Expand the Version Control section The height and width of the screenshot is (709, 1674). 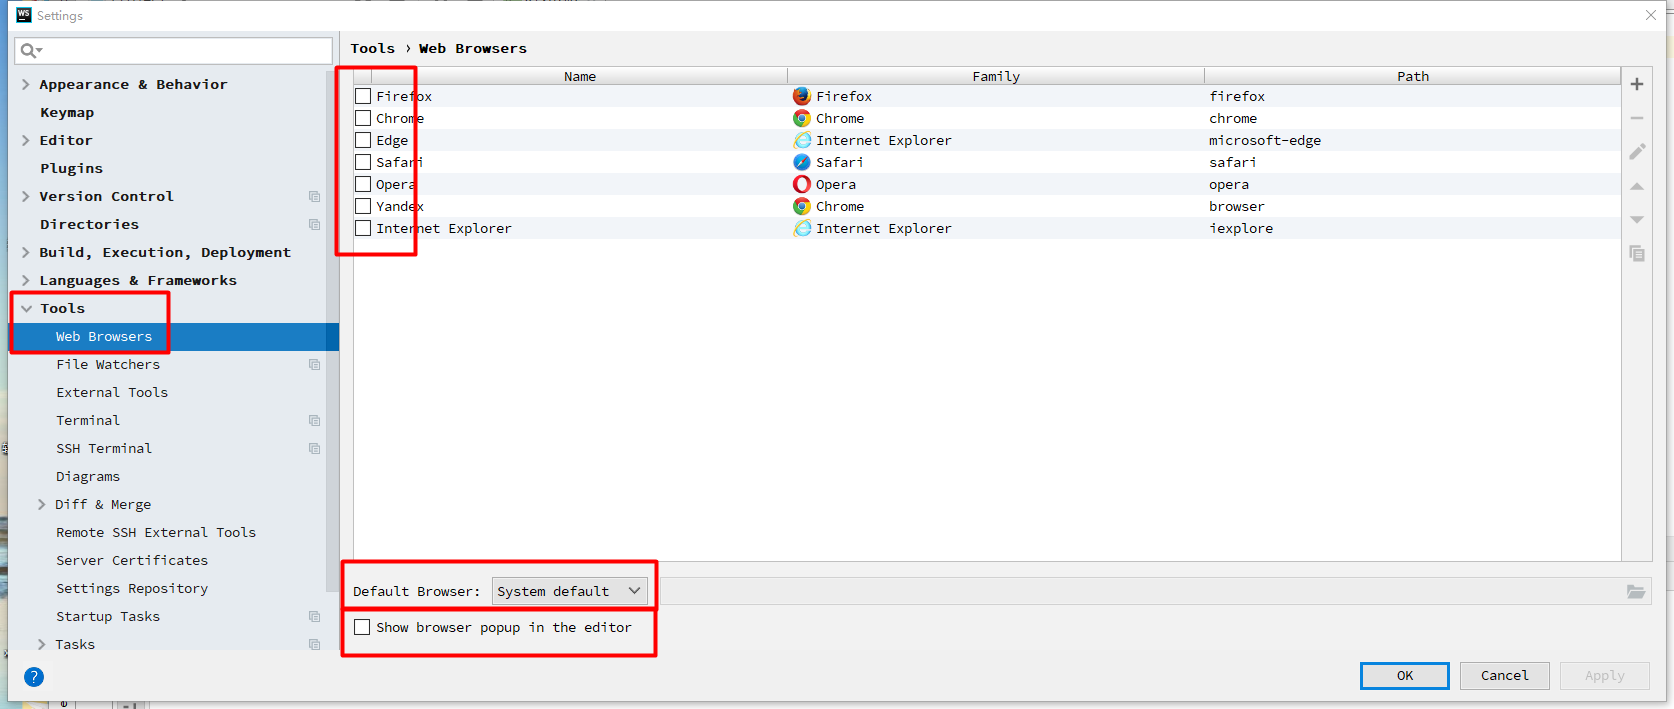[x=26, y=197]
